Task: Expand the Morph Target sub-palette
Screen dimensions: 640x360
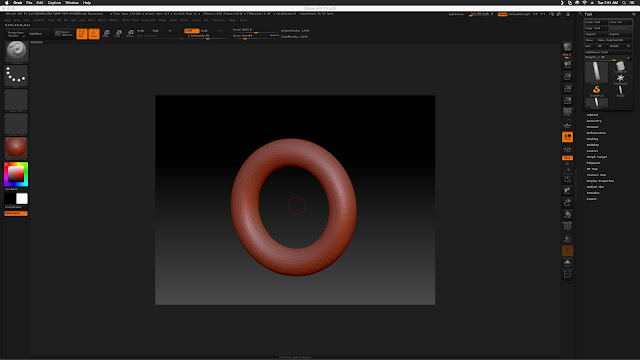Action: (597, 157)
